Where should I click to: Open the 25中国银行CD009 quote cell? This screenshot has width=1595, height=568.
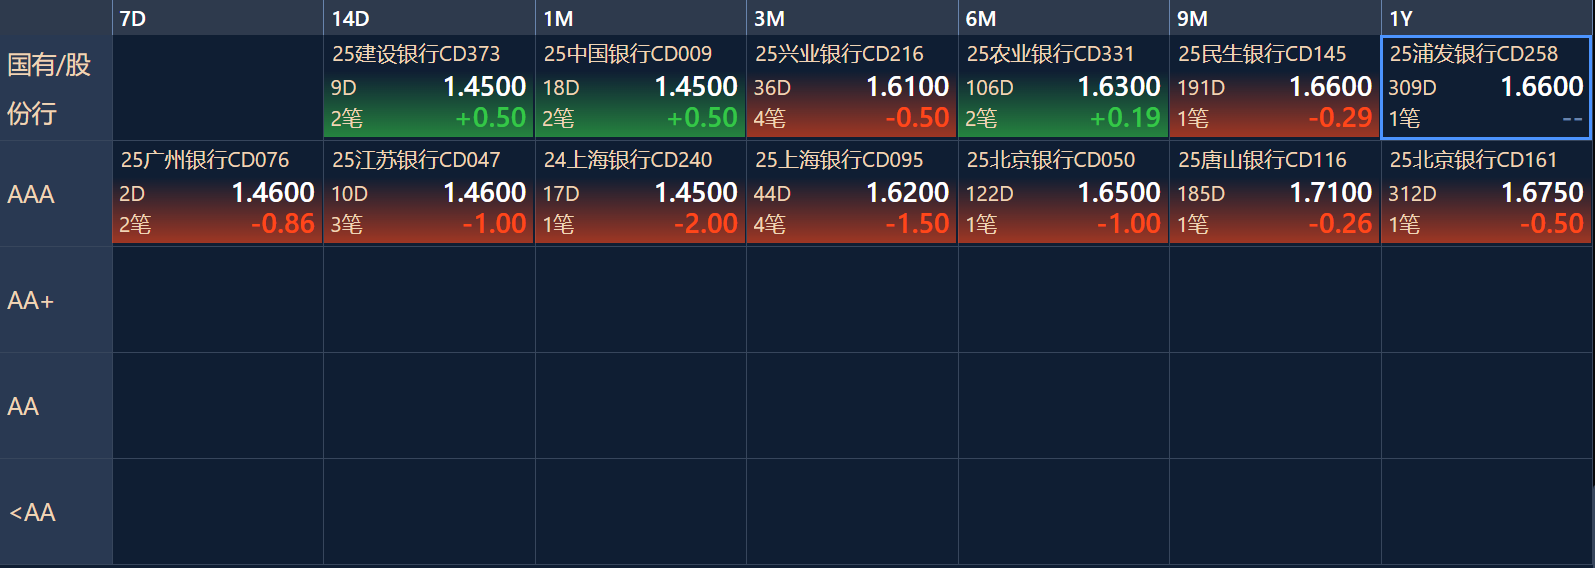(640, 88)
